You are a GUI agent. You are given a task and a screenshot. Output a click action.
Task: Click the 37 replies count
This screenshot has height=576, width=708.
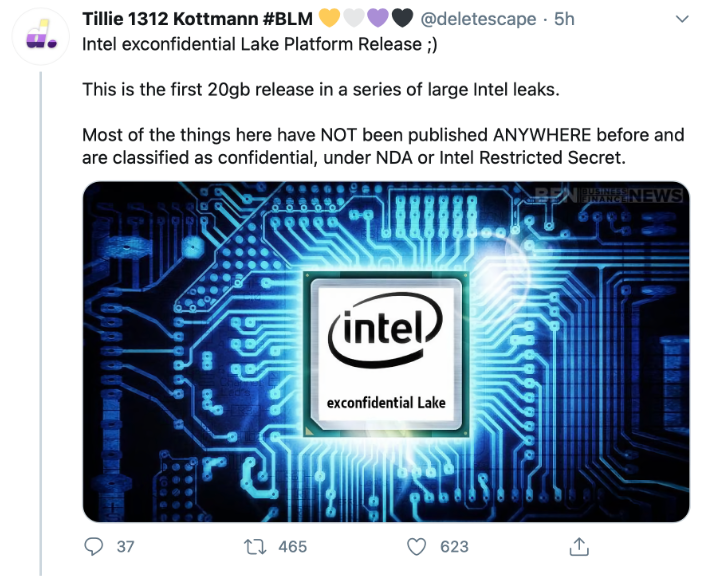click(126, 547)
